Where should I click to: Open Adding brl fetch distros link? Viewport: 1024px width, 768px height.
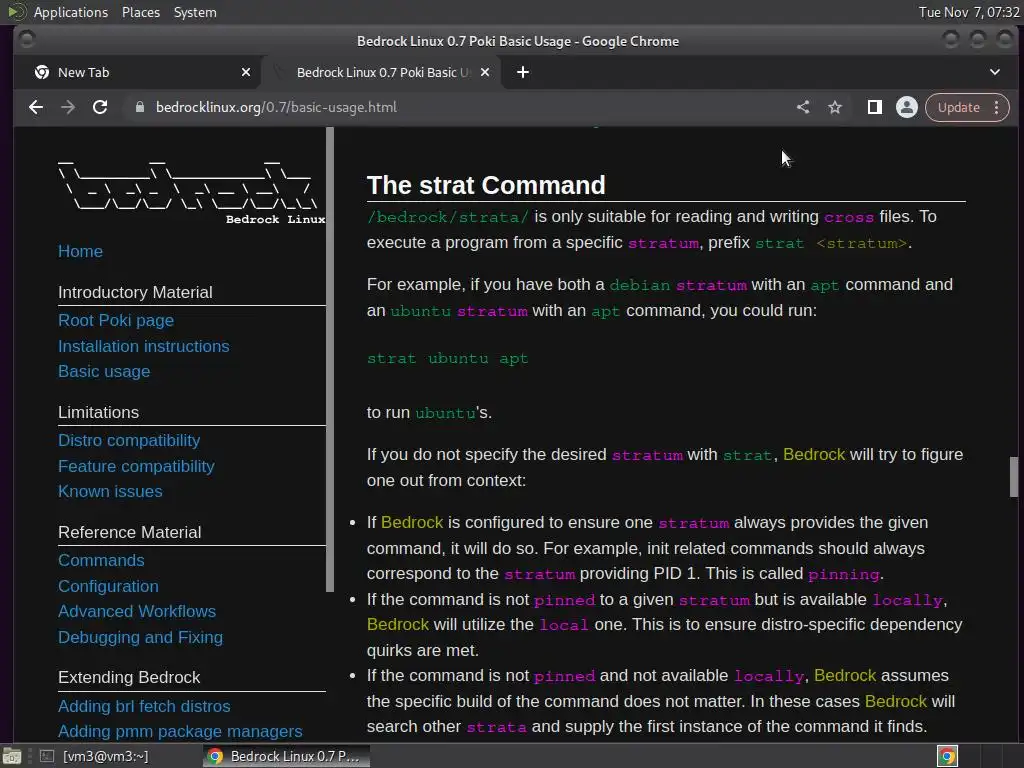coord(144,707)
